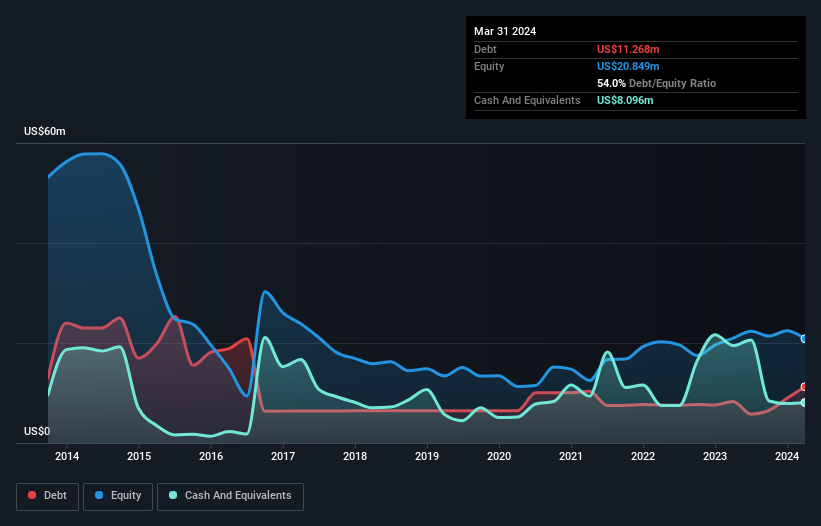Viewport: 821px width, 526px height.
Task: Click the 2016 x-axis label
Action: coord(211,456)
